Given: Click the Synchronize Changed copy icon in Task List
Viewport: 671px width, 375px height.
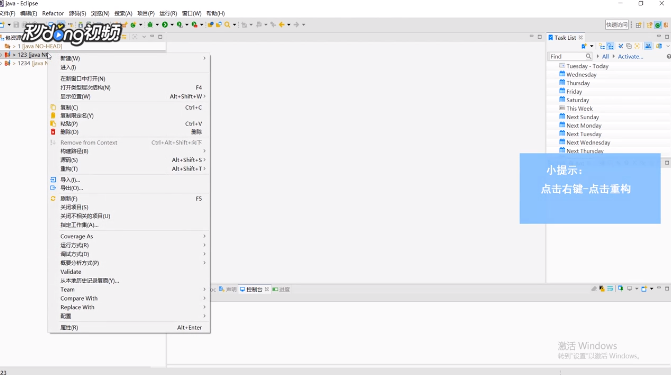Looking at the screenshot, I should tap(629, 46).
